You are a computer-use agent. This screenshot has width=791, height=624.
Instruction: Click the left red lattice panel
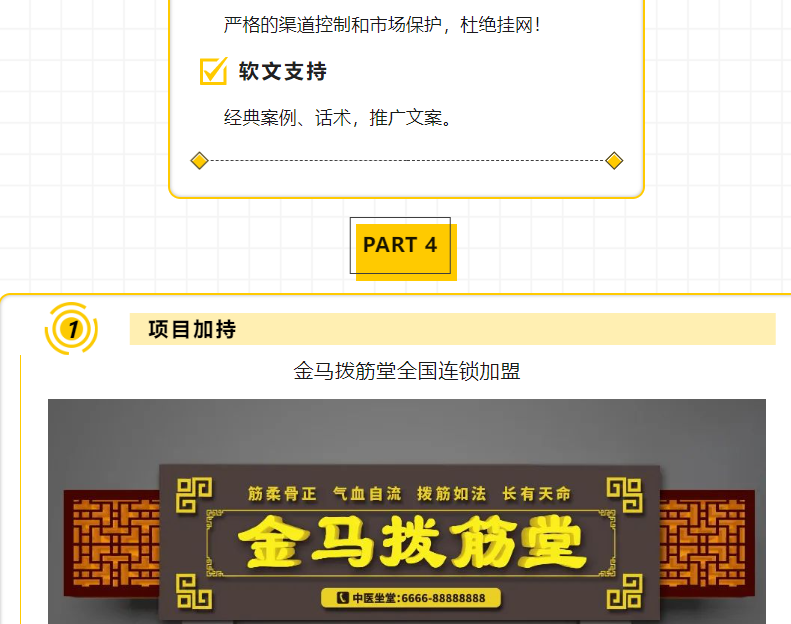point(111,543)
